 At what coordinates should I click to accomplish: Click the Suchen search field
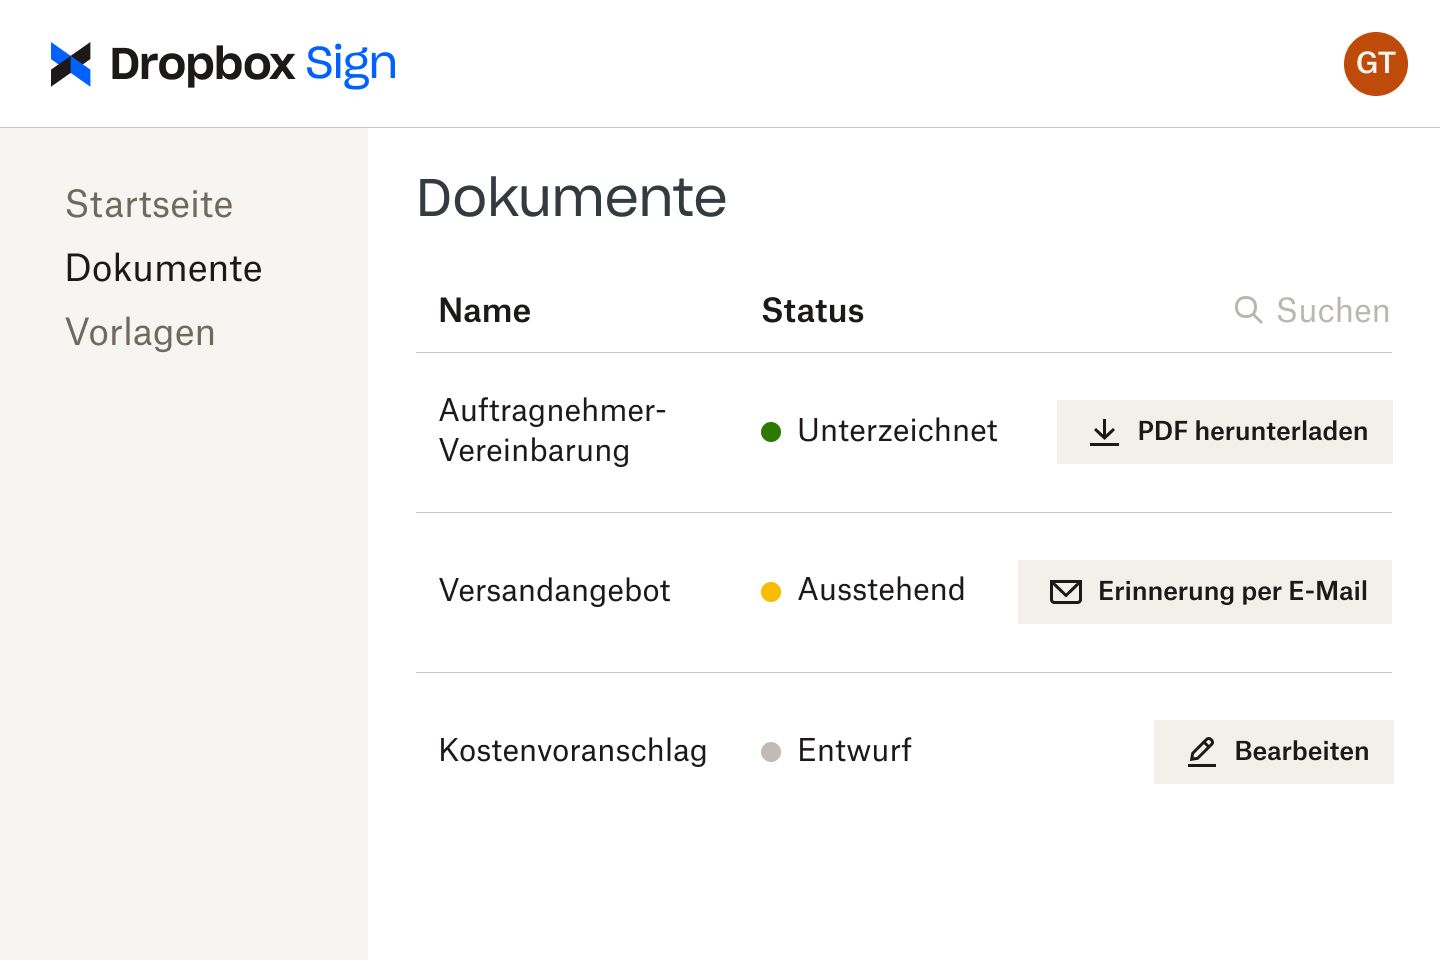coord(1331,310)
